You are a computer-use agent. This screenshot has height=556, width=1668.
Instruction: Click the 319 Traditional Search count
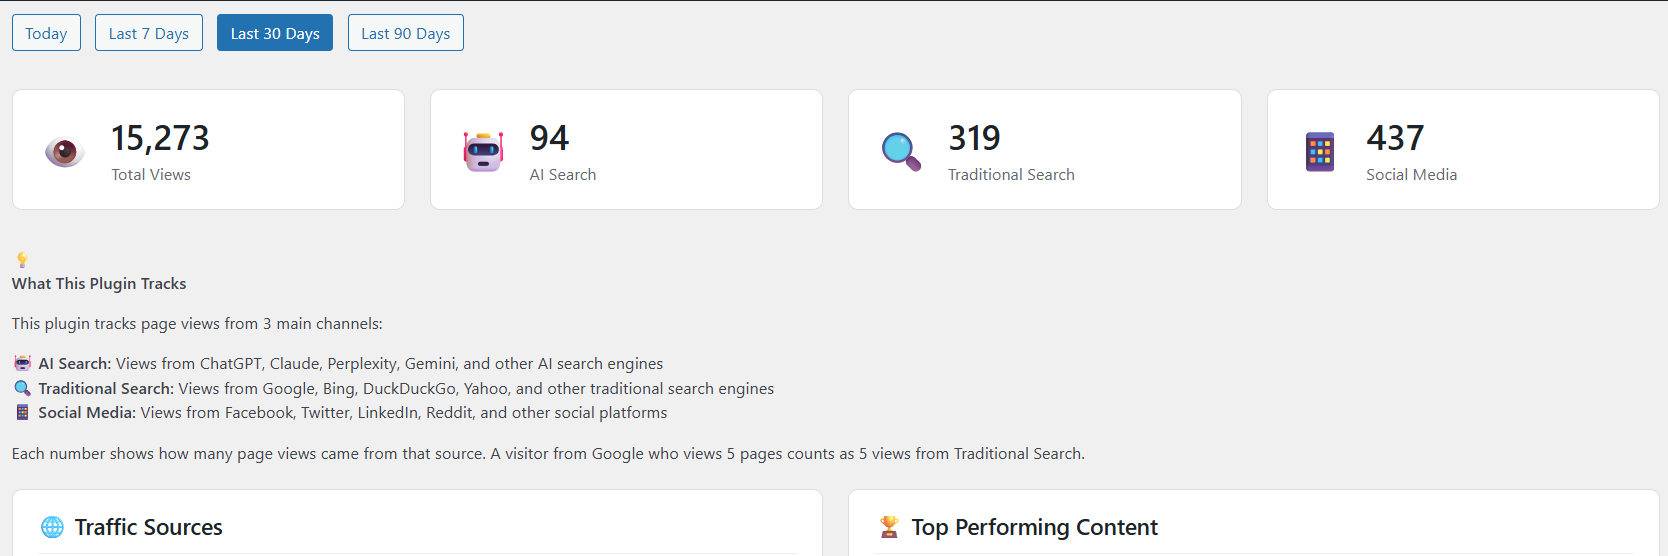tap(974, 138)
